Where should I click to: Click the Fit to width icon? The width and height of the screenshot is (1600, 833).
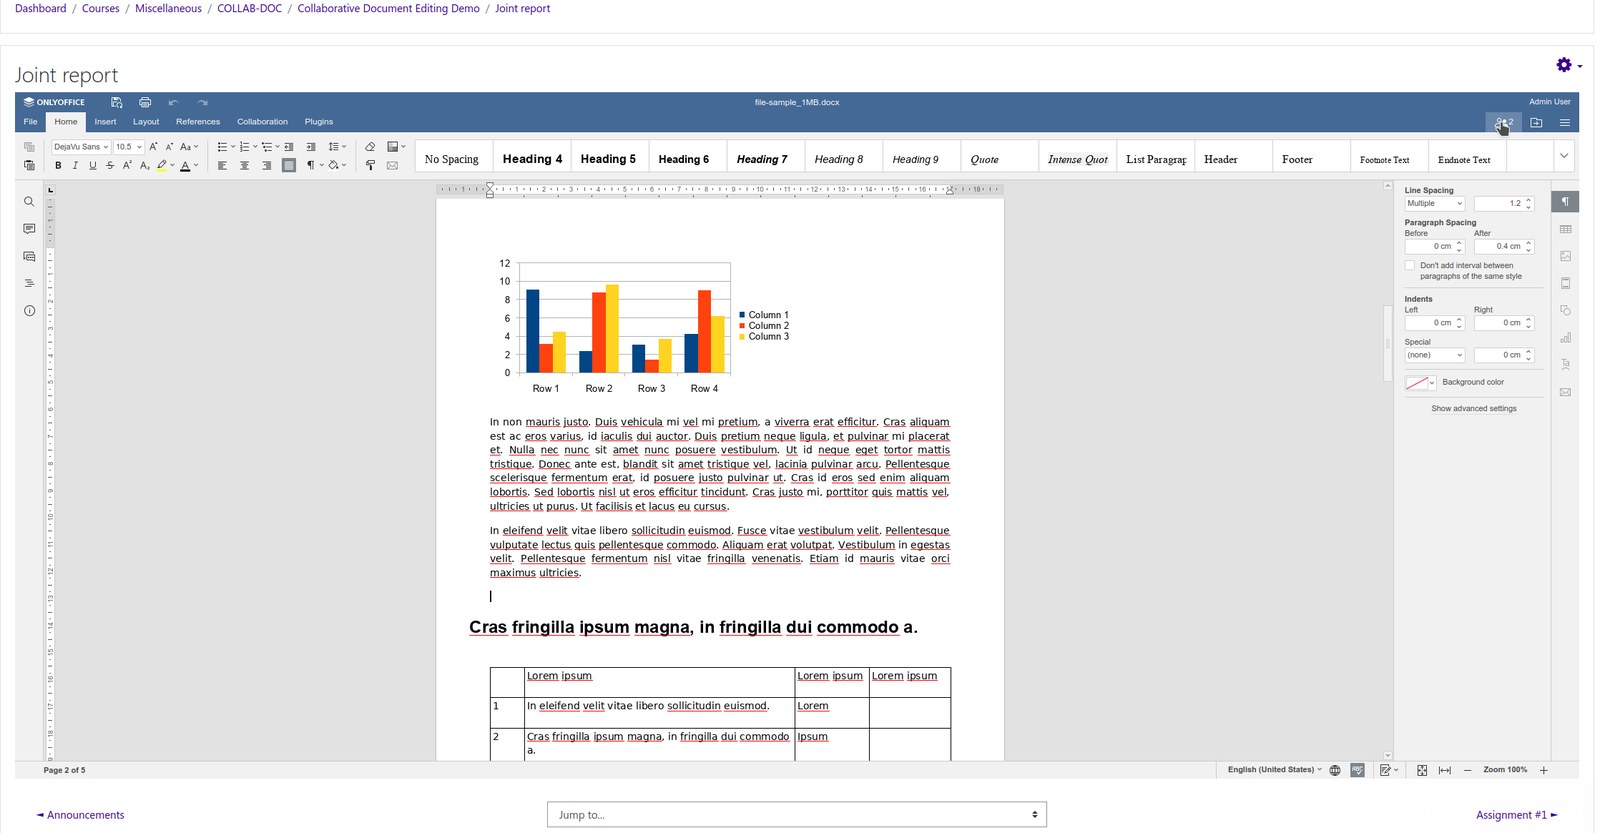(x=1445, y=770)
